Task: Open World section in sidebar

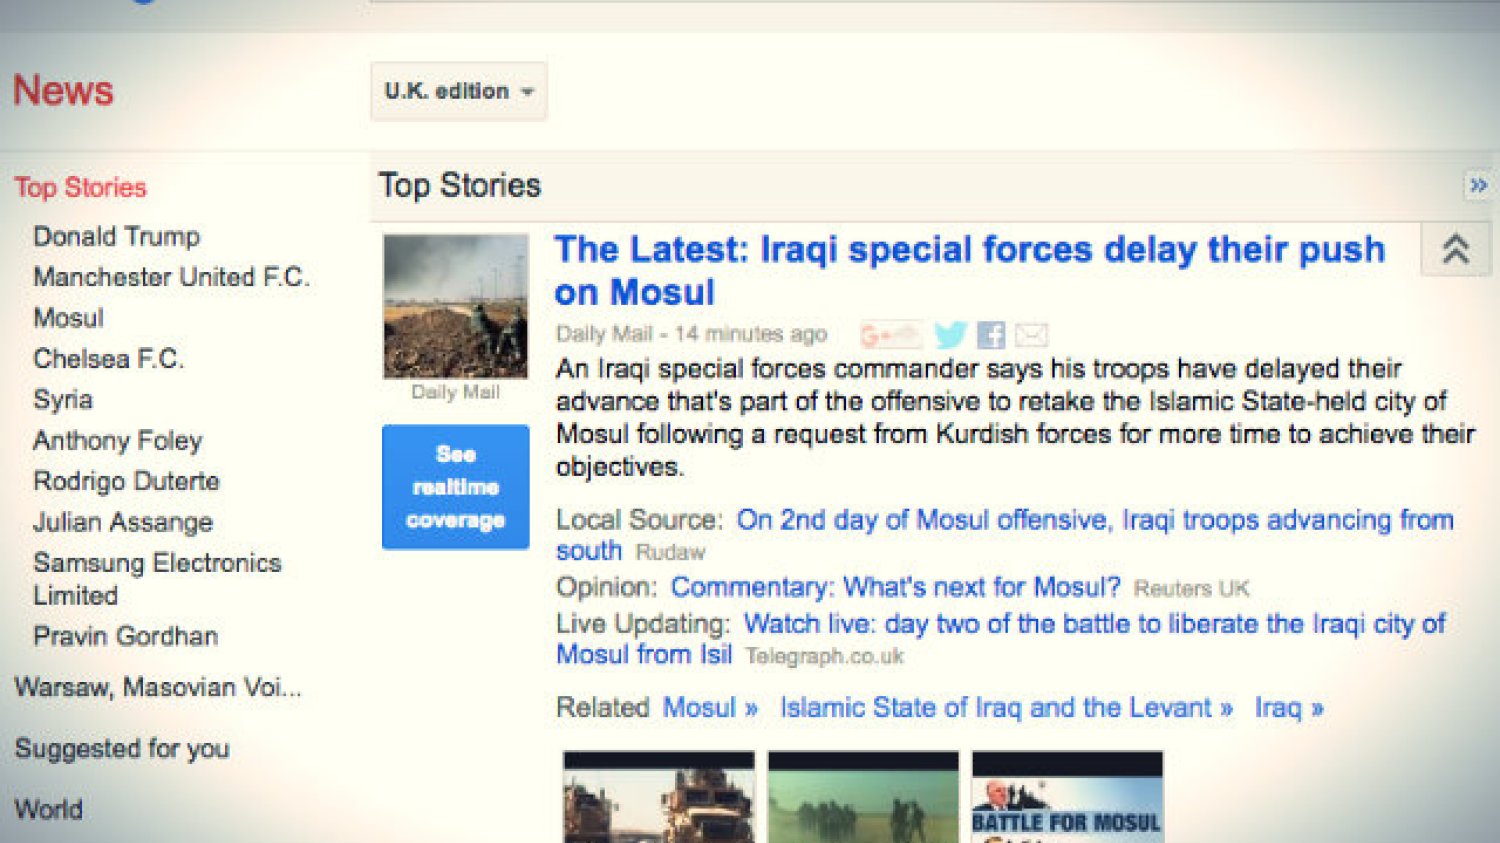Action: click(48, 809)
